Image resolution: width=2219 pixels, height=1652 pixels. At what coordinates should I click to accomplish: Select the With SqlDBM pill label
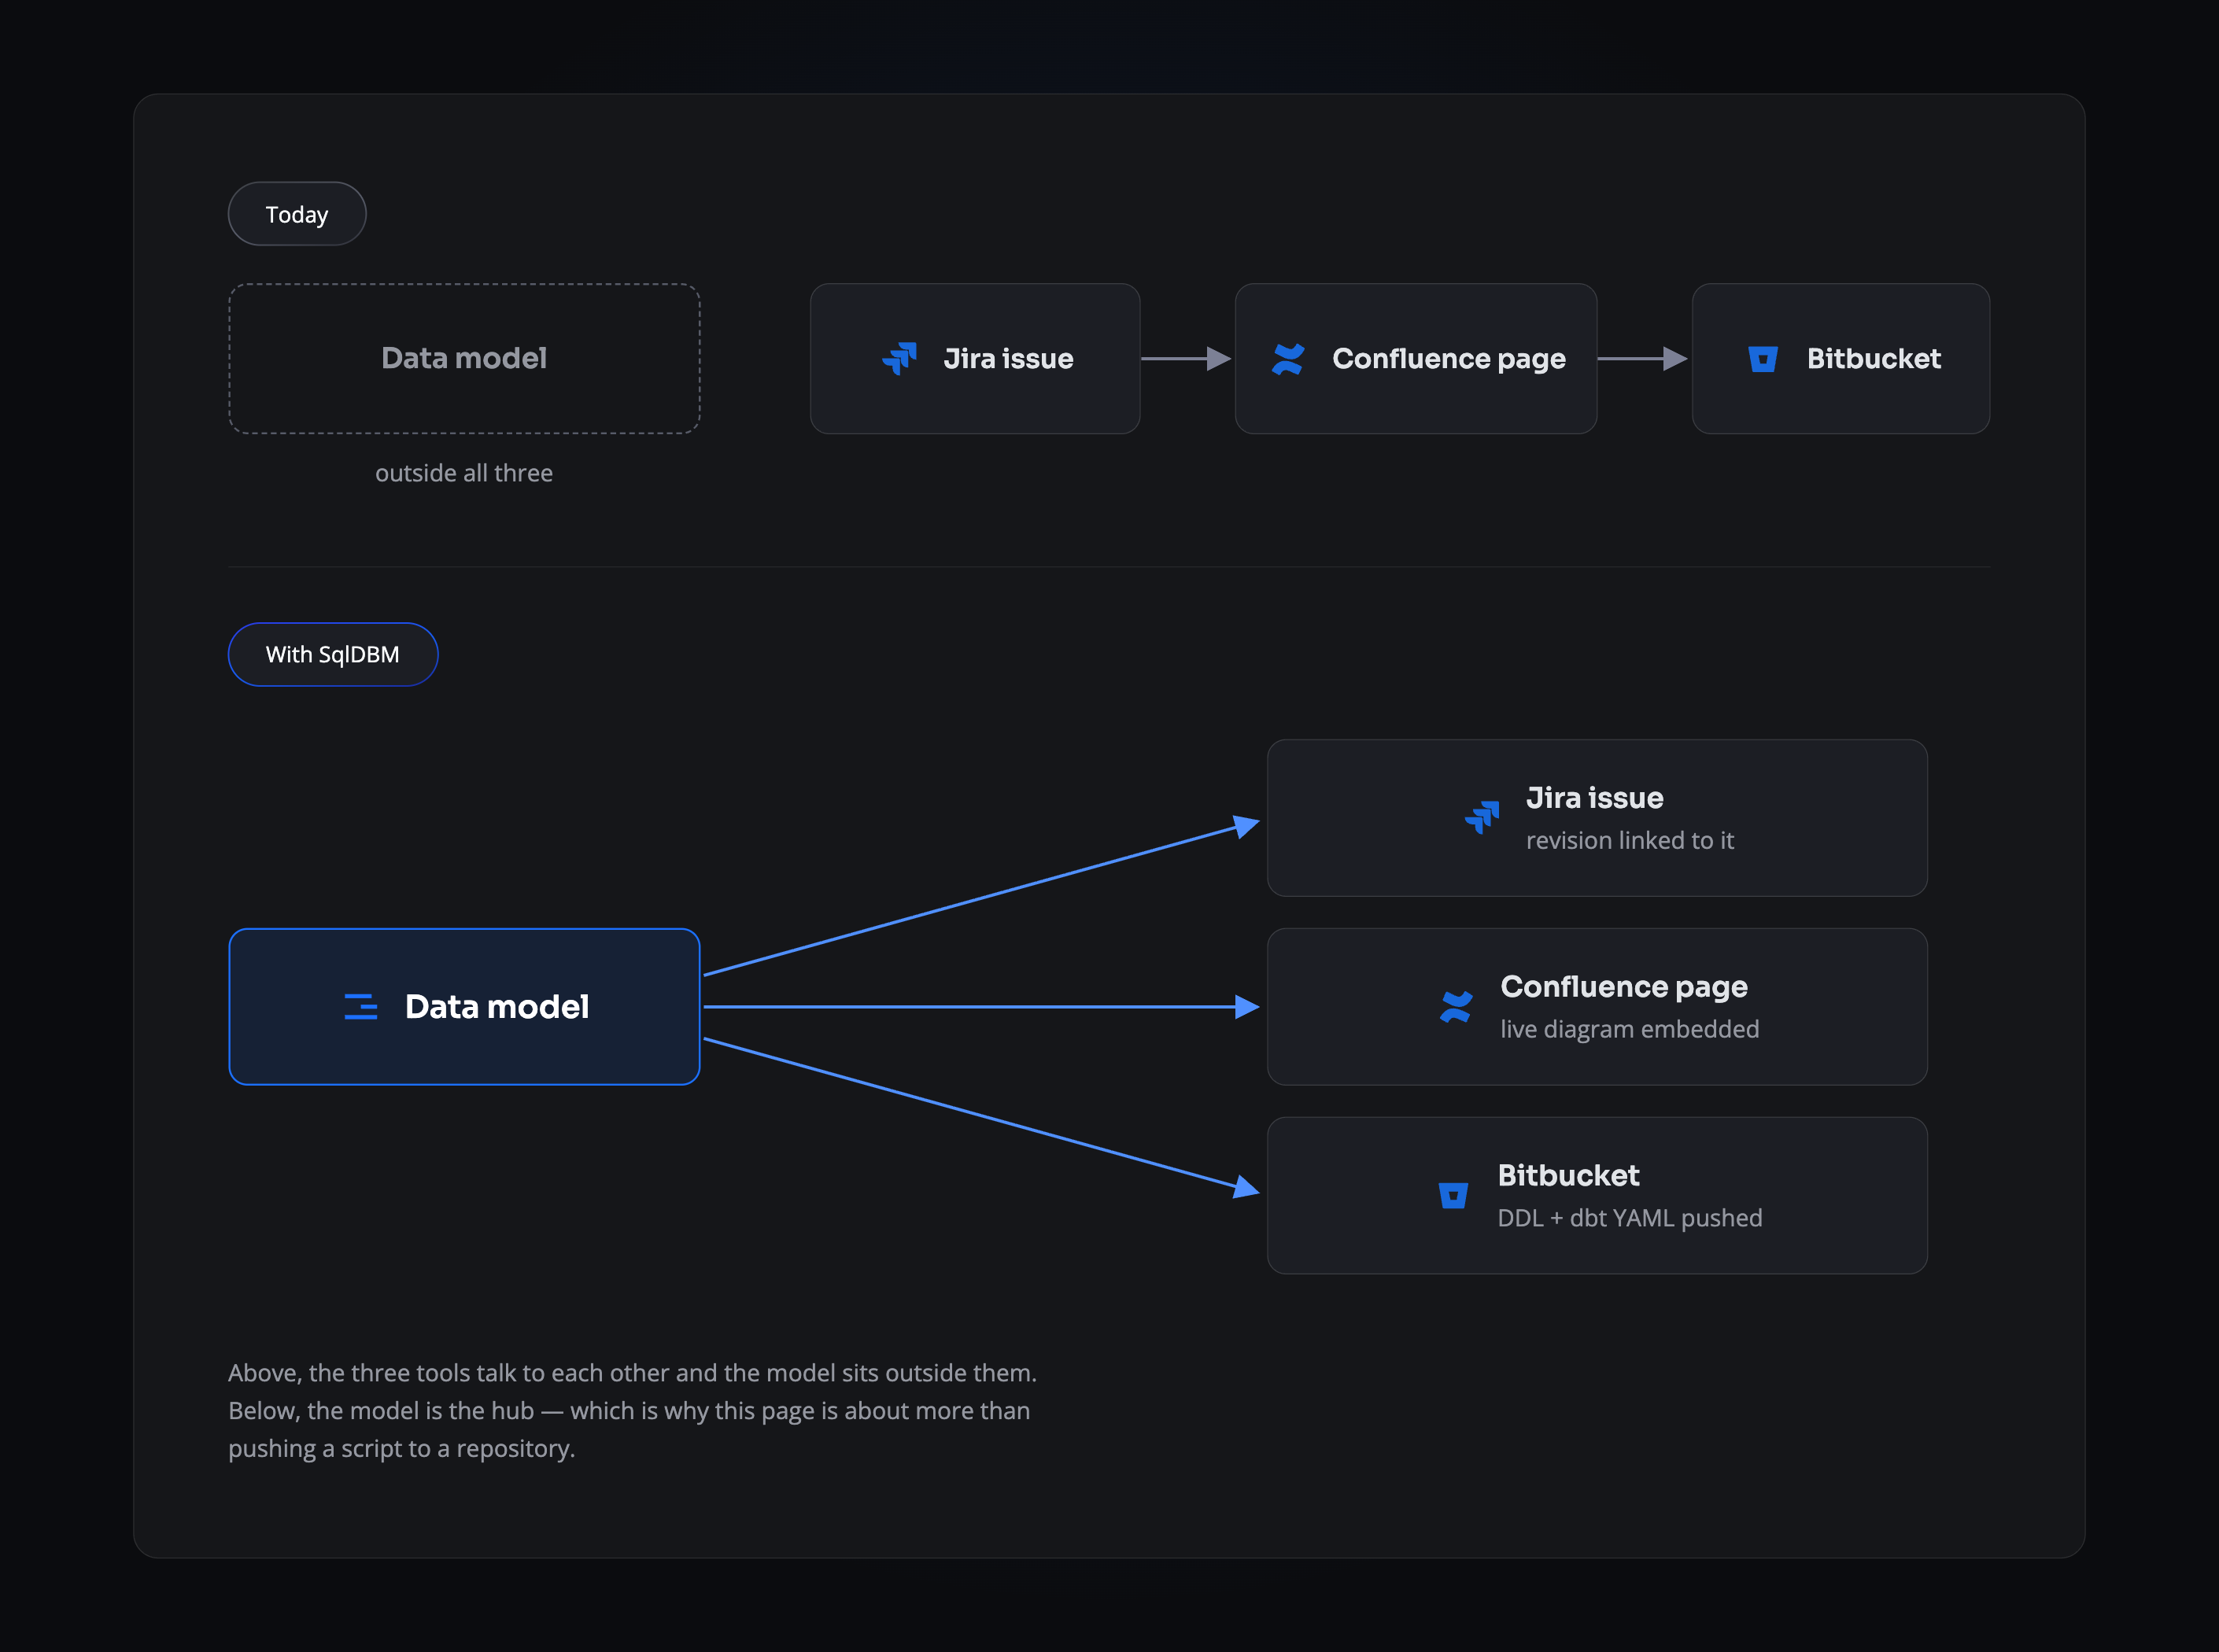click(x=333, y=654)
